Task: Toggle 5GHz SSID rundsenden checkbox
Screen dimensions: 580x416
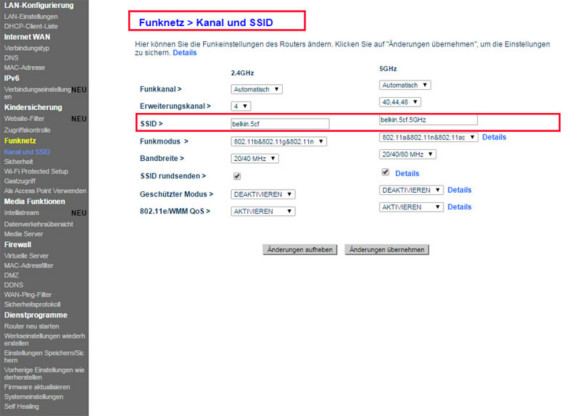Action: [385, 172]
